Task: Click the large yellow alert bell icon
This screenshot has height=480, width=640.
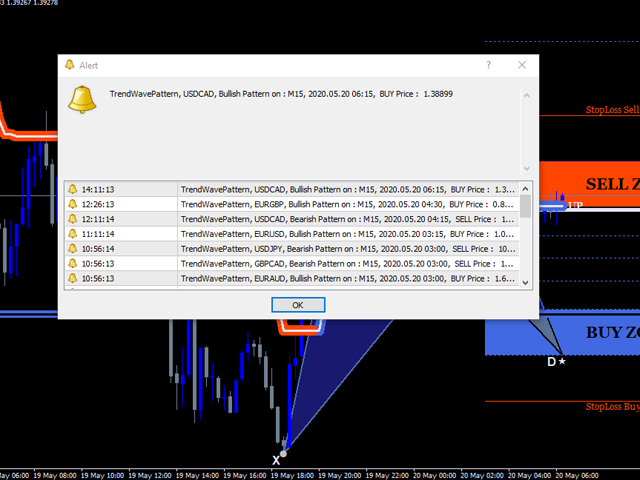Action: (82, 100)
